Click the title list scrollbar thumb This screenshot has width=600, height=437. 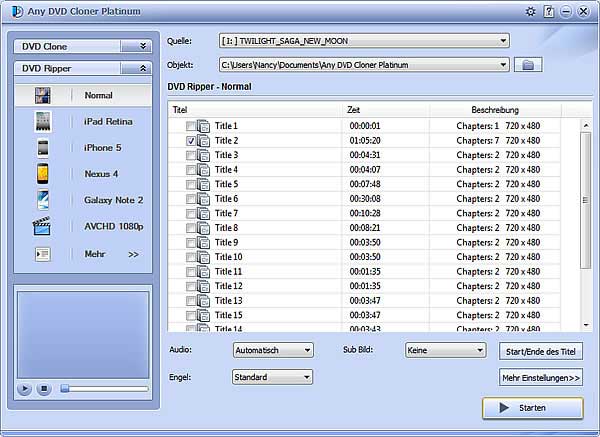click(x=585, y=200)
